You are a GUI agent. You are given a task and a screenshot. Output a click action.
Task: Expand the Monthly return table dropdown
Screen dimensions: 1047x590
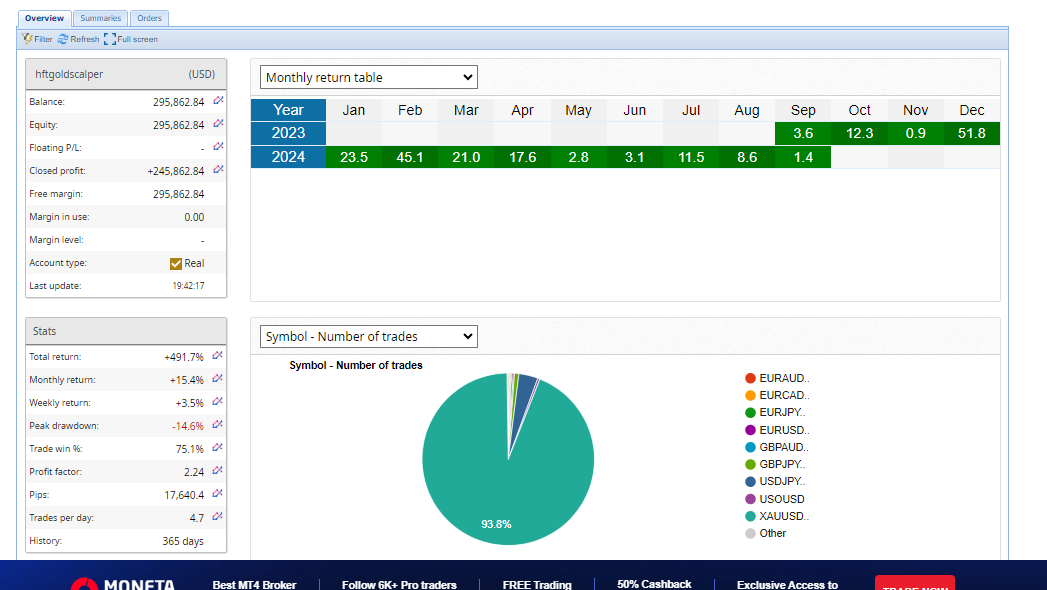368,77
